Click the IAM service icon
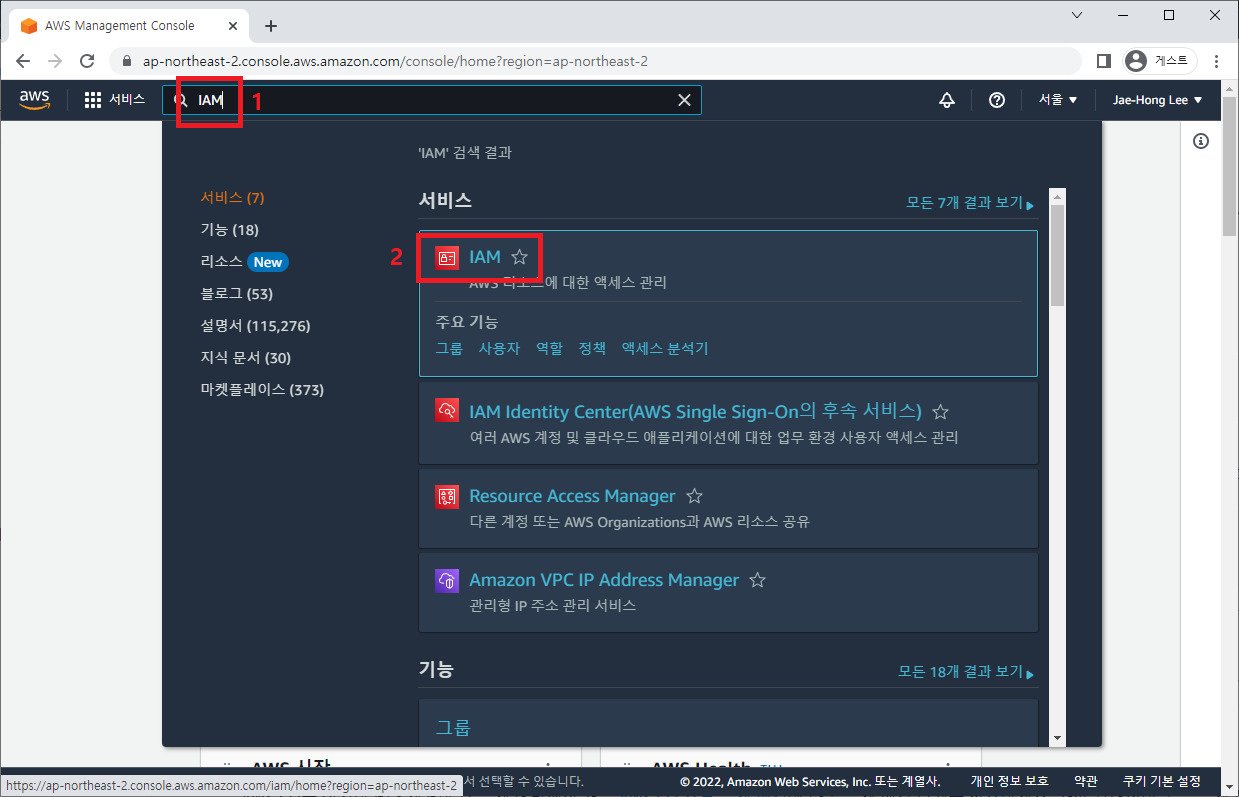 coord(447,258)
